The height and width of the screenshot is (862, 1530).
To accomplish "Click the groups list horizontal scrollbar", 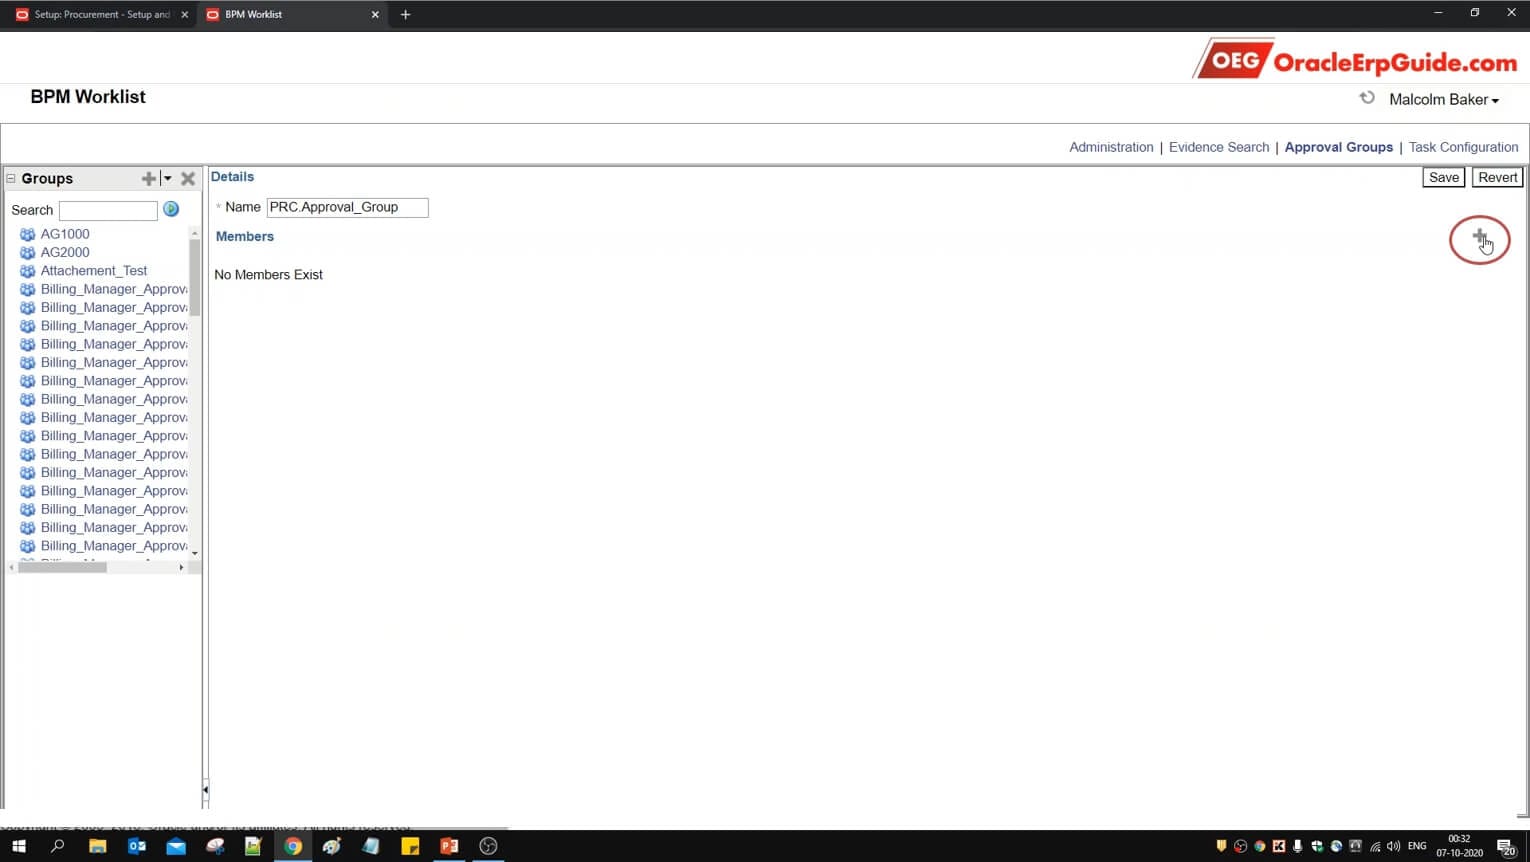I will (x=62, y=567).
